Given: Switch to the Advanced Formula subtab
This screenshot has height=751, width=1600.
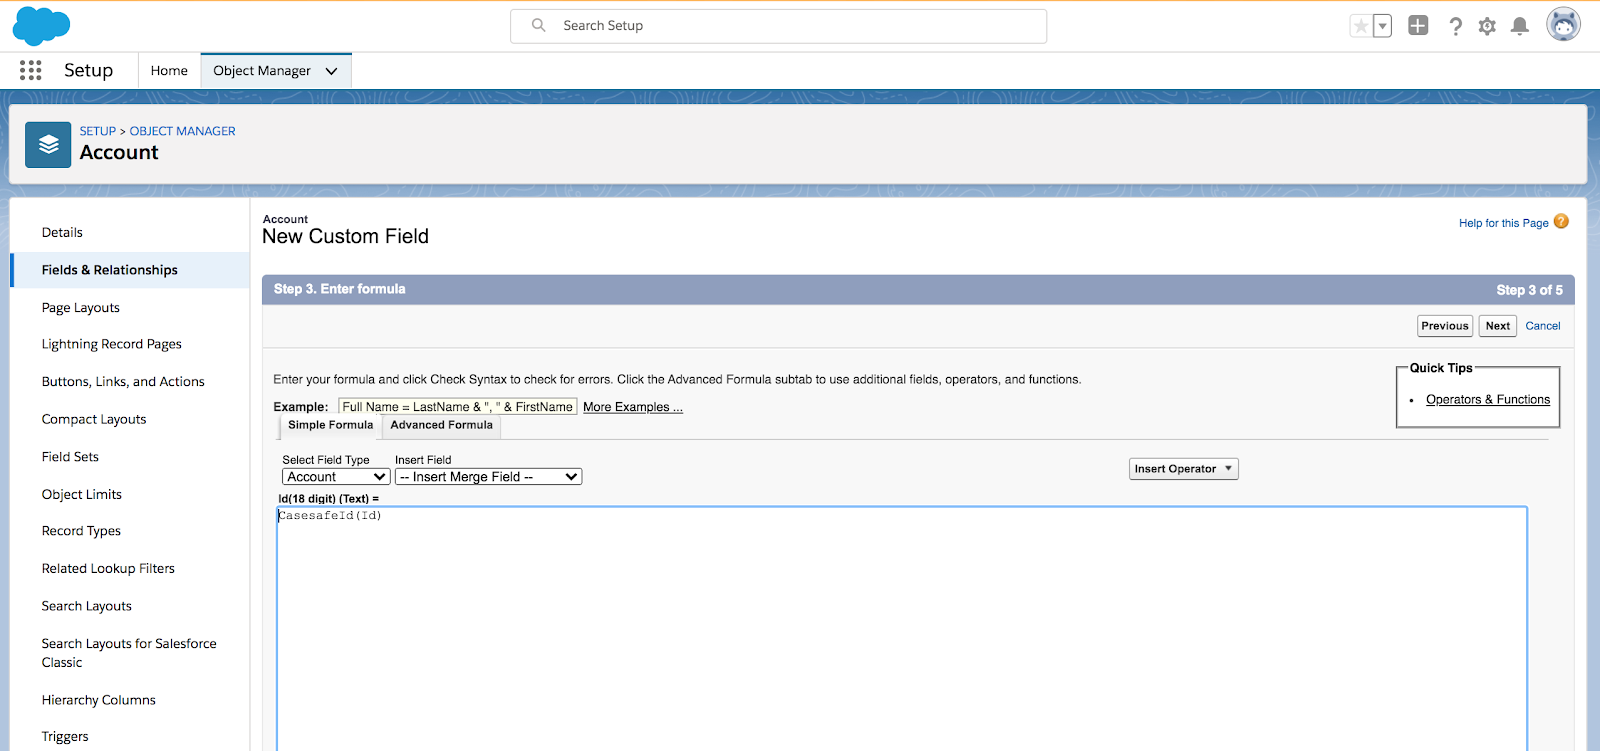Looking at the screenshot, I should (442, 426).
